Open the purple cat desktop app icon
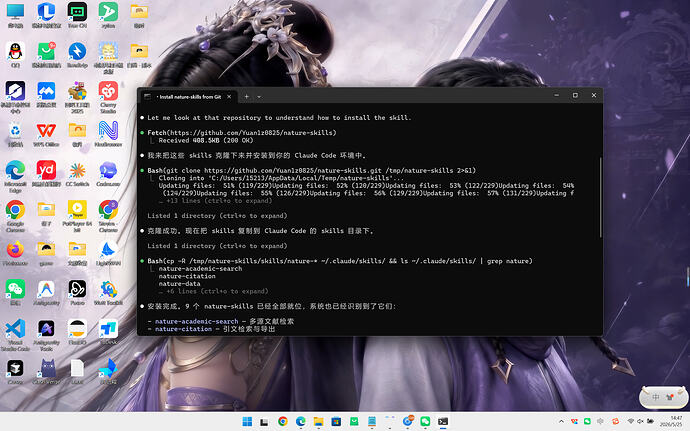 [x=48, y=368]
